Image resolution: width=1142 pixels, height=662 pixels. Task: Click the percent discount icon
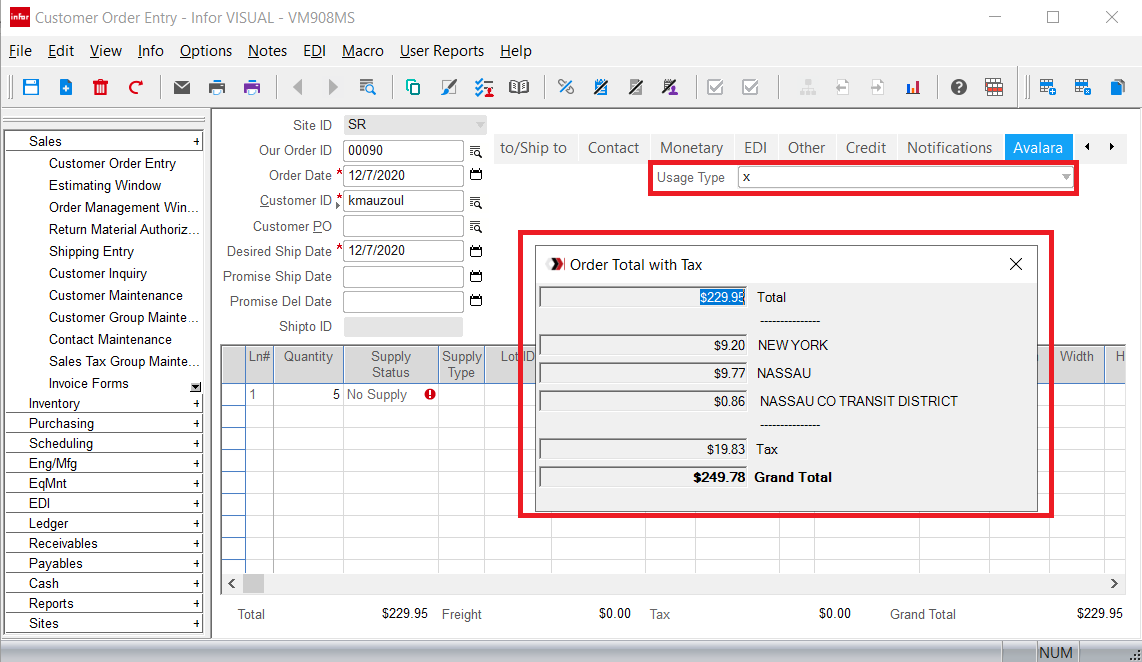(566, 87)
